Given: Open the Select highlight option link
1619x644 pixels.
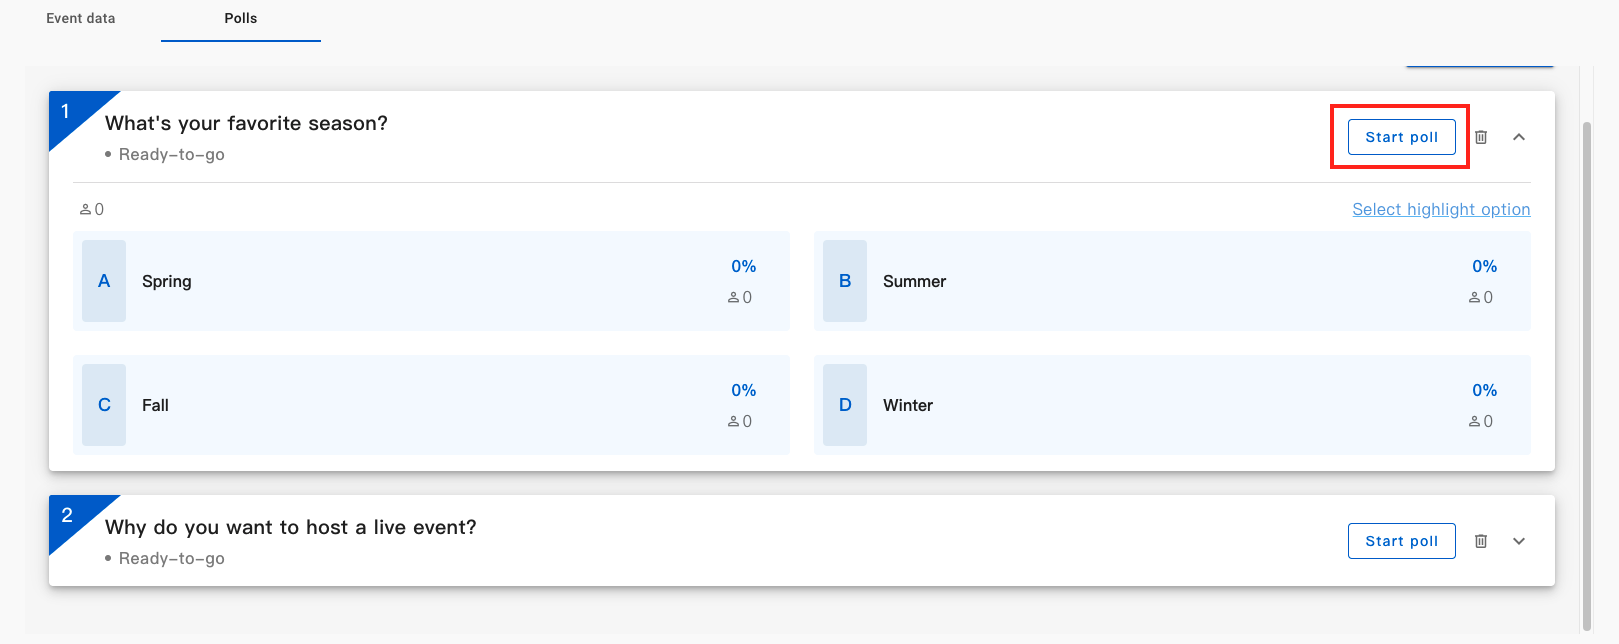Looking at the screenshot, I should pyautogui.click(x=1440, y=209).
